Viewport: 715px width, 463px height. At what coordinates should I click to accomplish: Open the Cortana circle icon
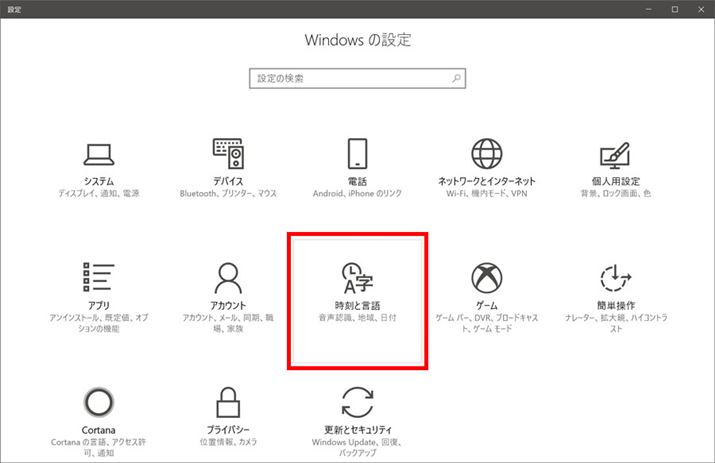click(x=98, y=402)
